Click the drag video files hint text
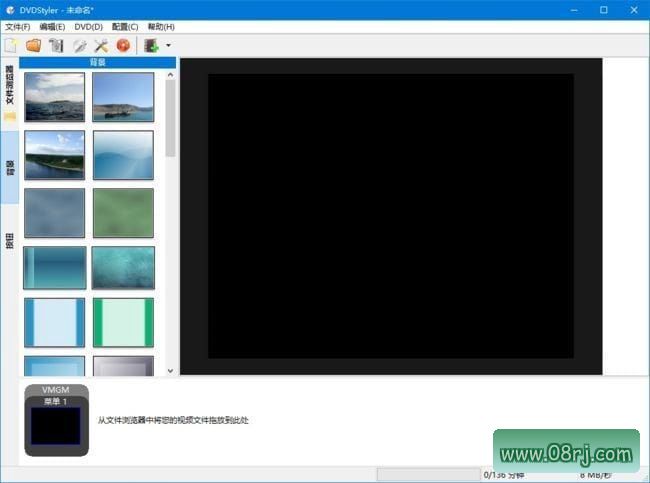The height and width of the screenshot is (483, 650). tap(173, 420)
